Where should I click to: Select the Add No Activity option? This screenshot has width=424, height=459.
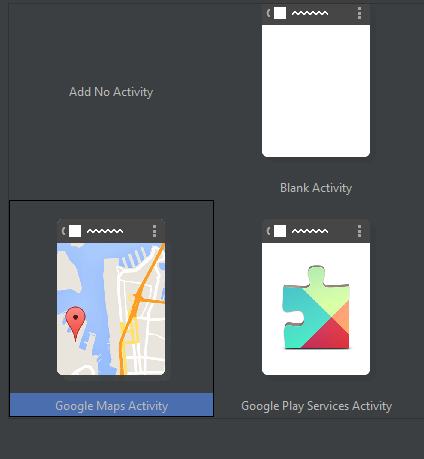pyautogui.click(x=111, y=92)
